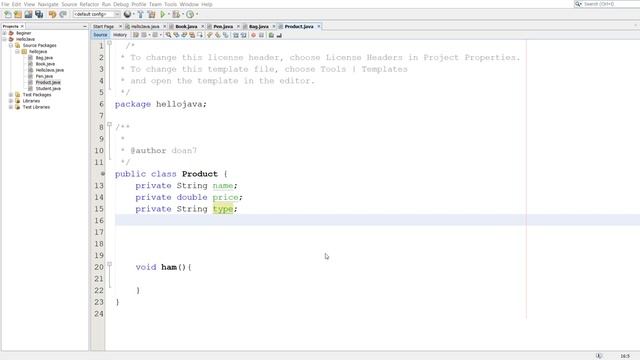The image size is (640, 360).
Task: Switch editor to History view
Action: click(120, 35)
